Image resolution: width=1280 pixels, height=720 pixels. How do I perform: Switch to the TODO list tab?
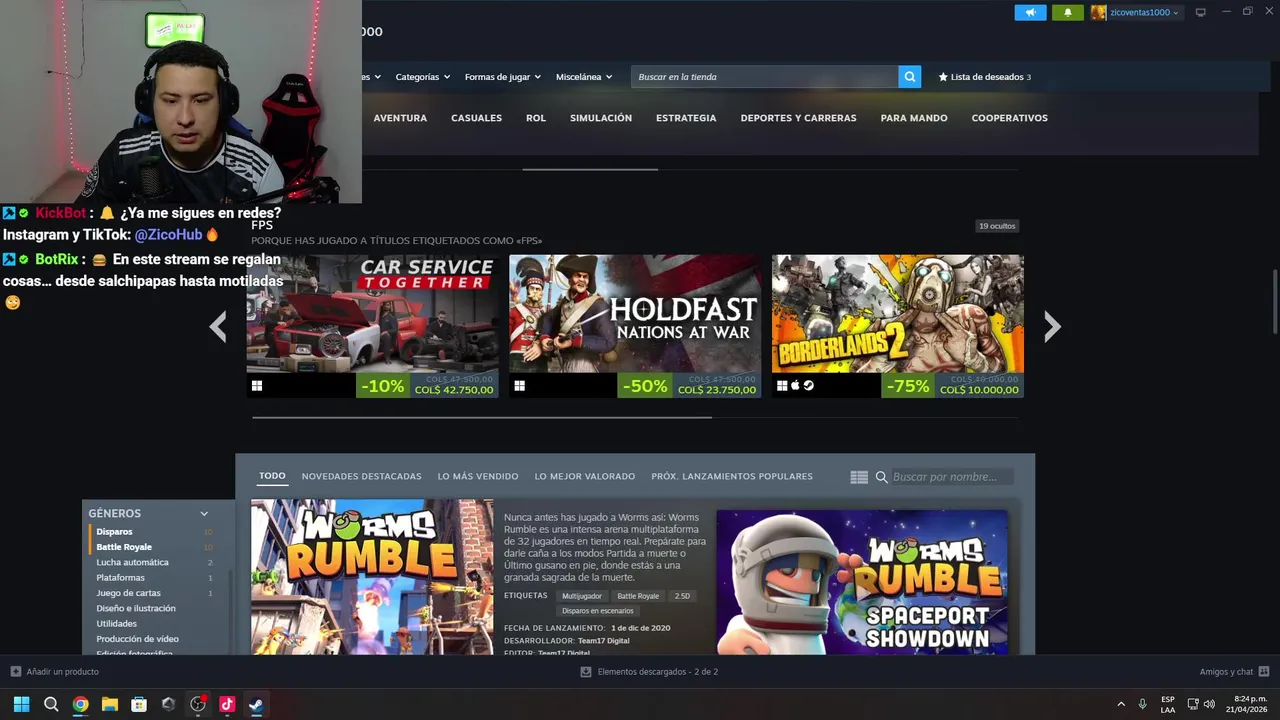[x=272, y=477]
